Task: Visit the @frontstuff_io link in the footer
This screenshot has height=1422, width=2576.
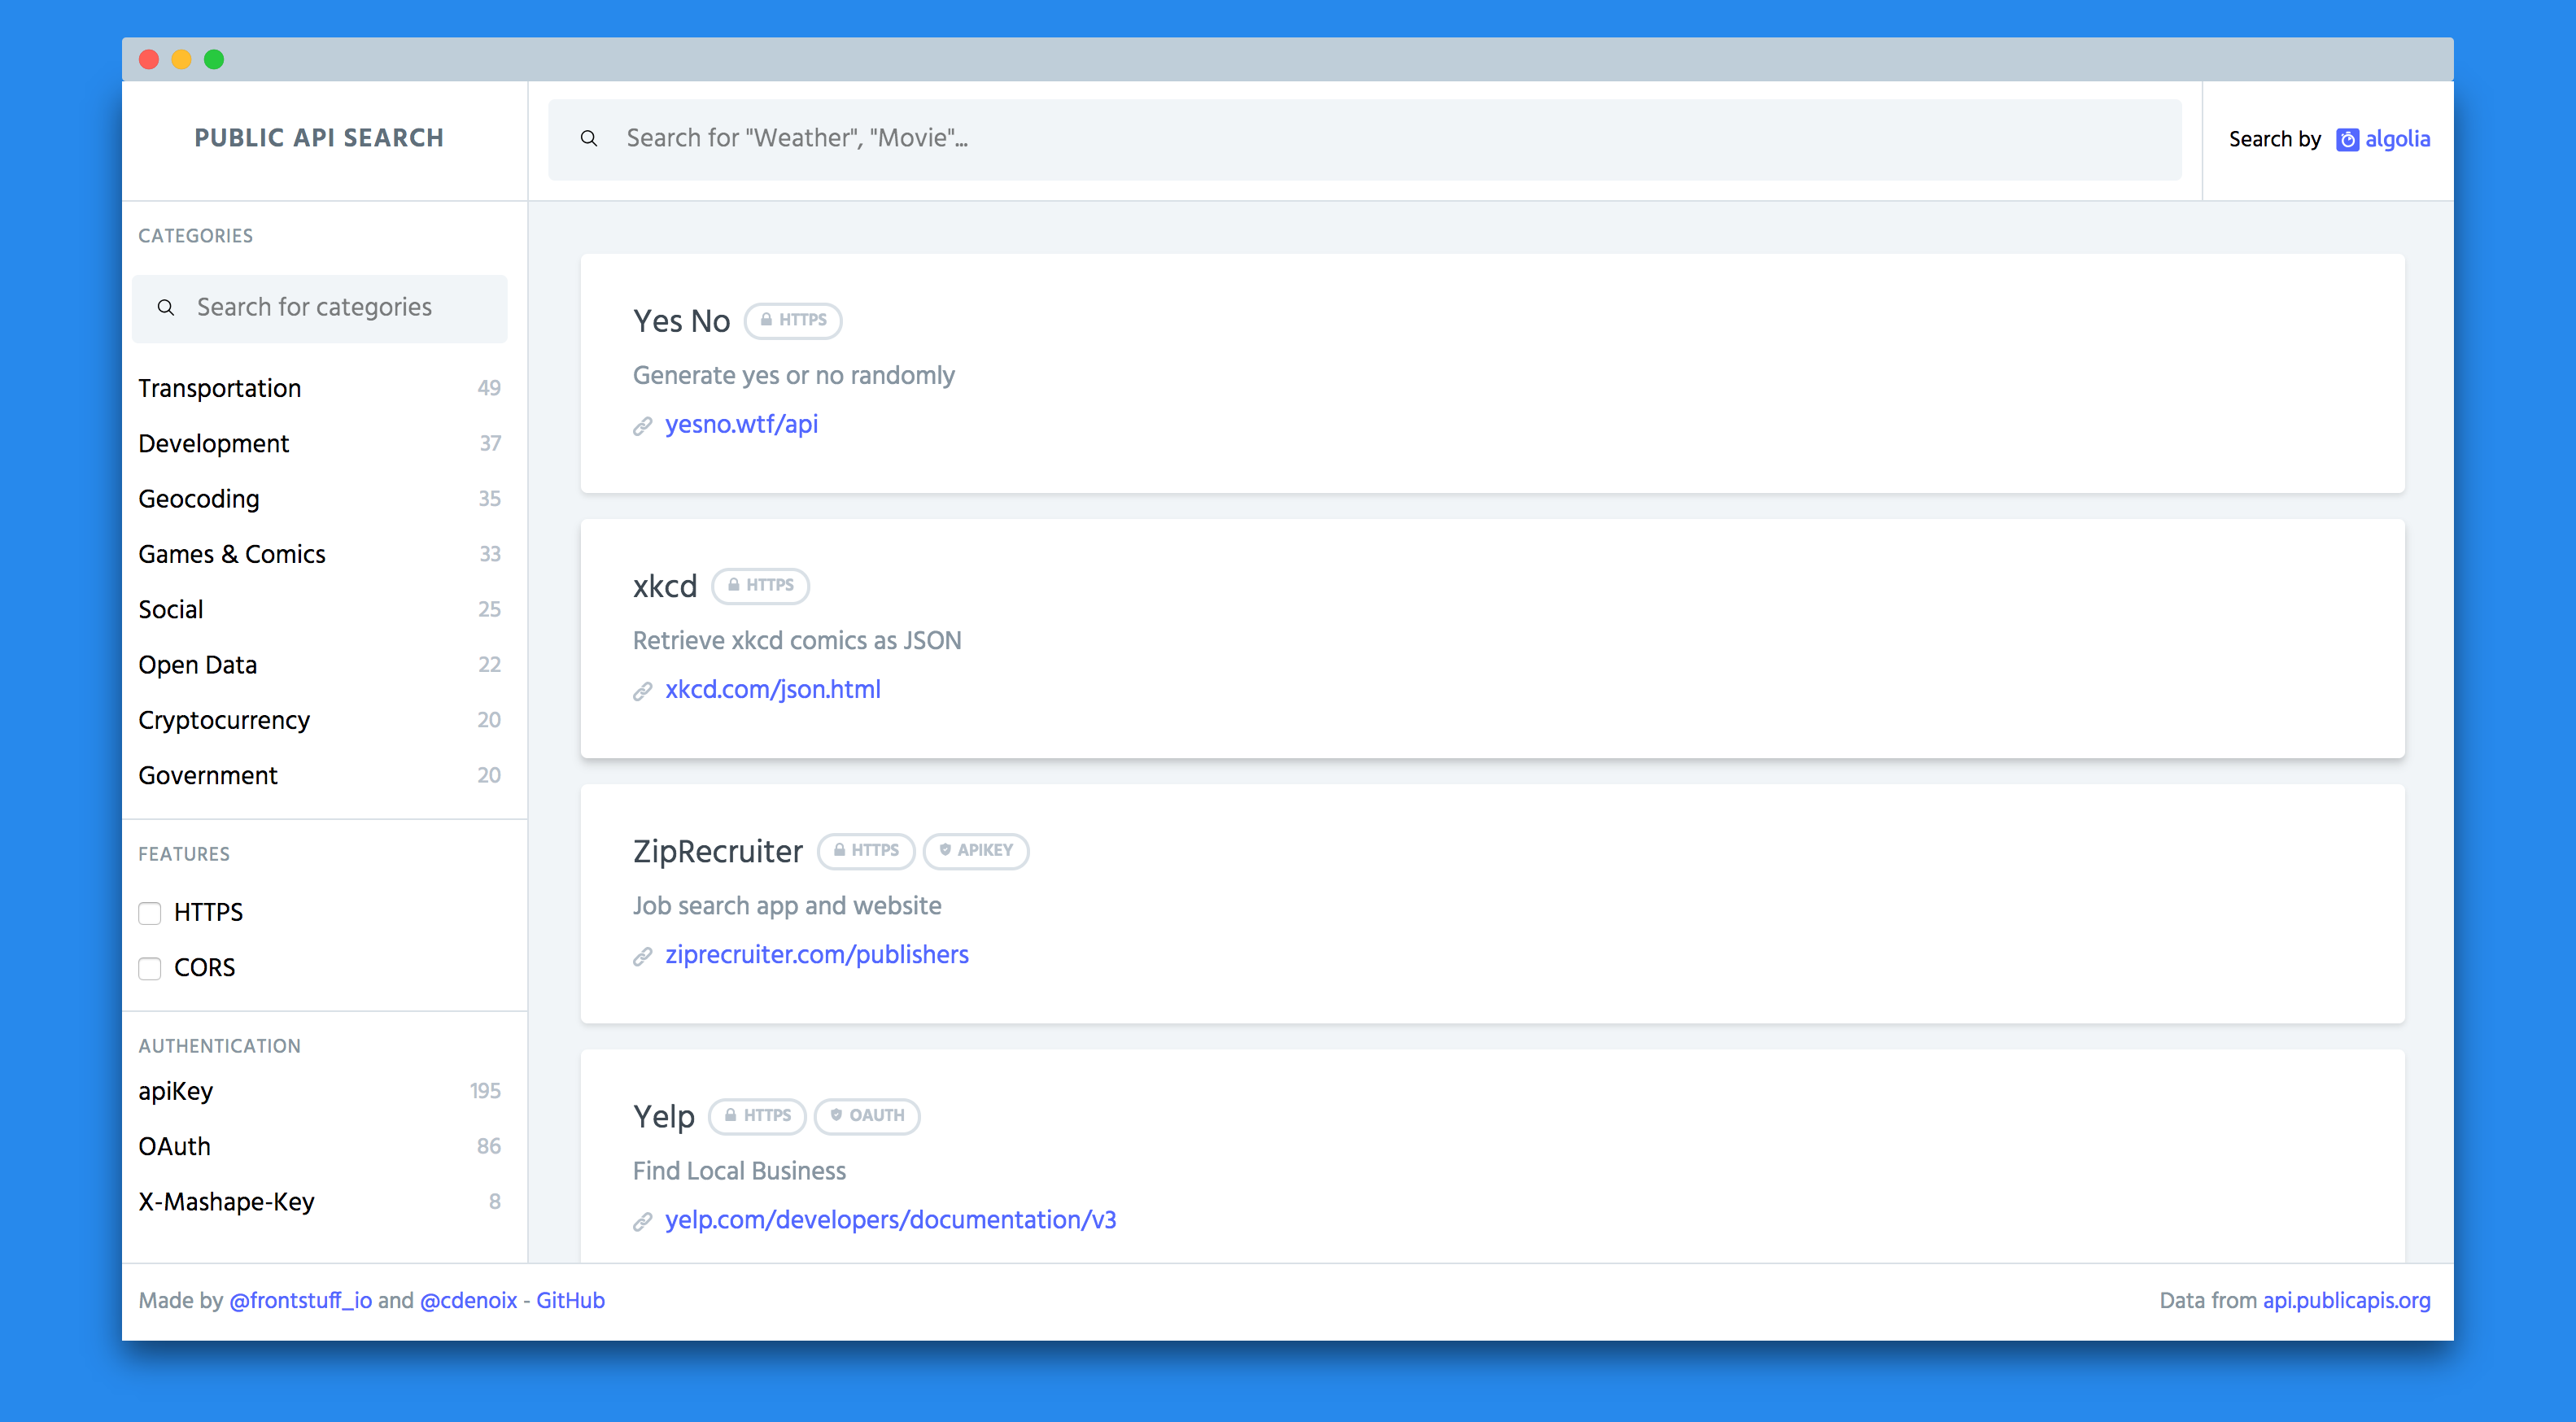Action: [x=300, y=1300]
